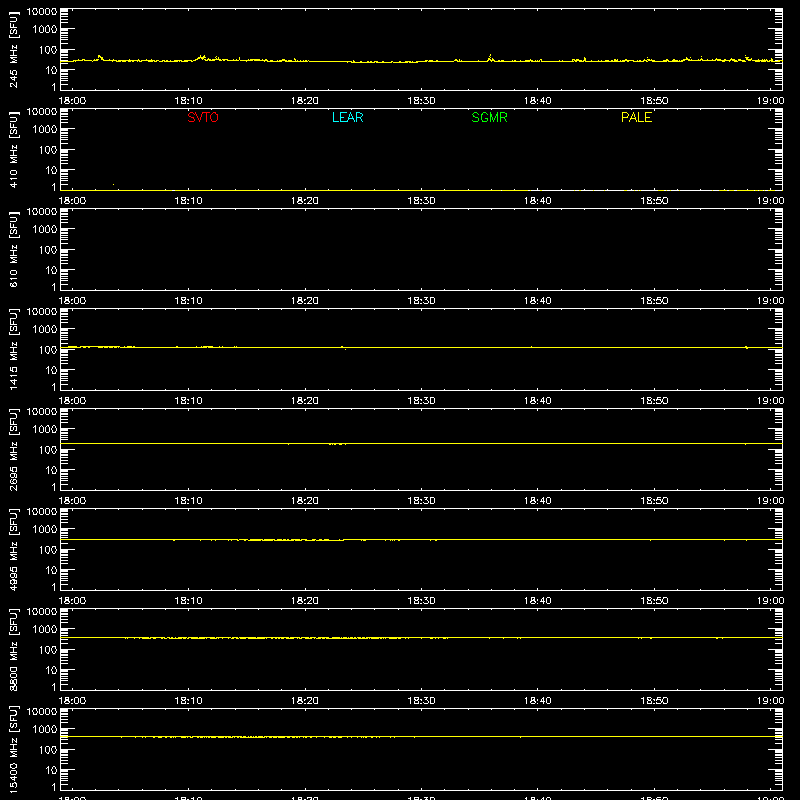
Task: Click 18:30 tick label under 245 MHz plot
Action: pos(421,101)
